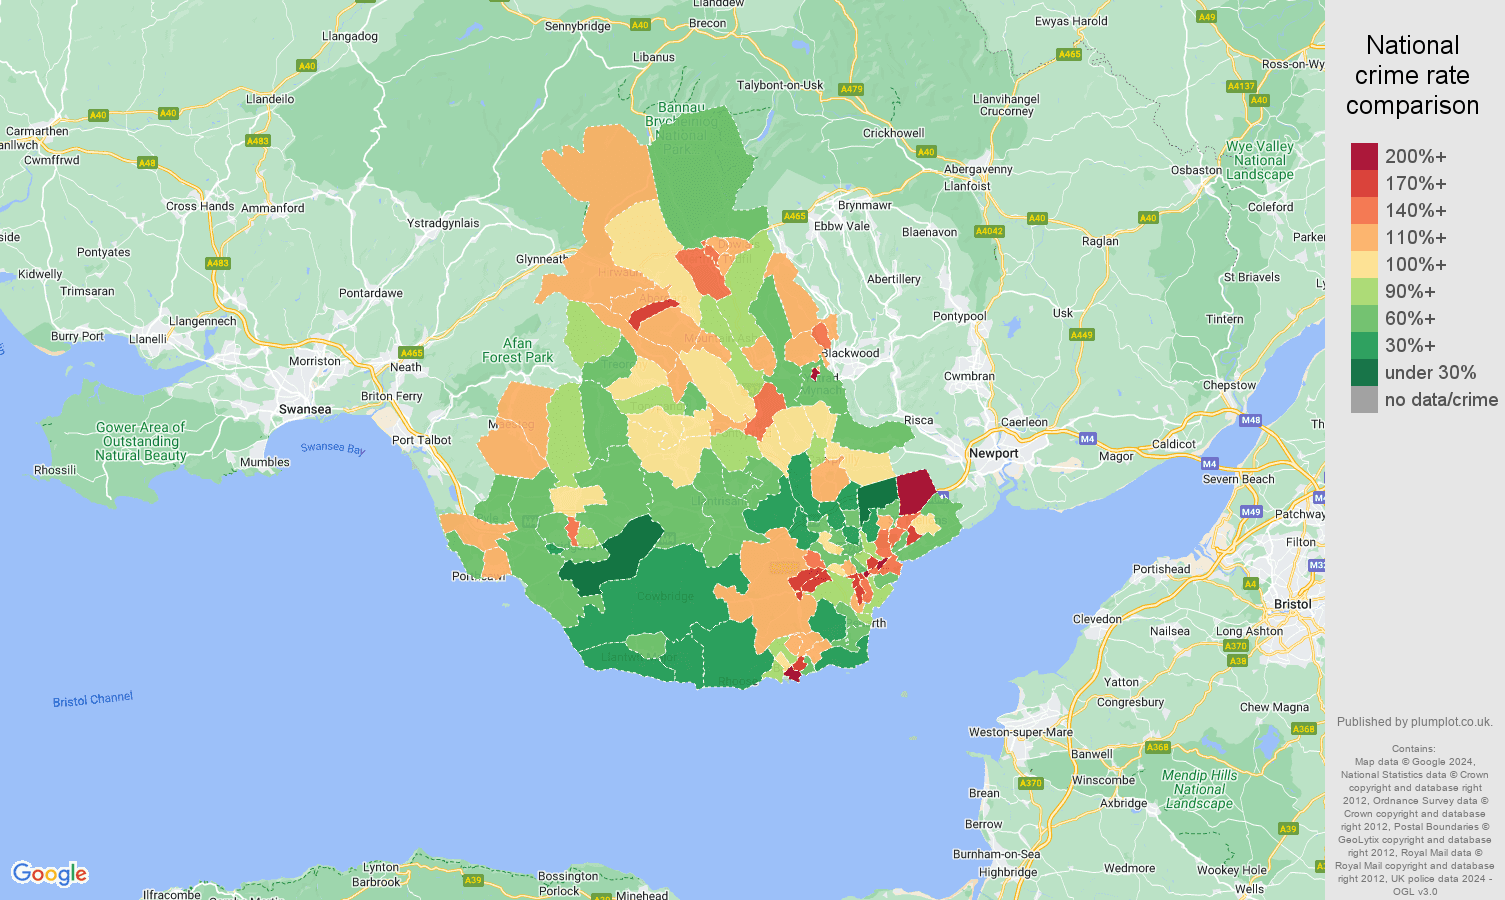Click the A4137 road shield near Ross-on-Wye
Image resolution: width=1505 pixels, height=900 pixels.
coord(1241,86)
